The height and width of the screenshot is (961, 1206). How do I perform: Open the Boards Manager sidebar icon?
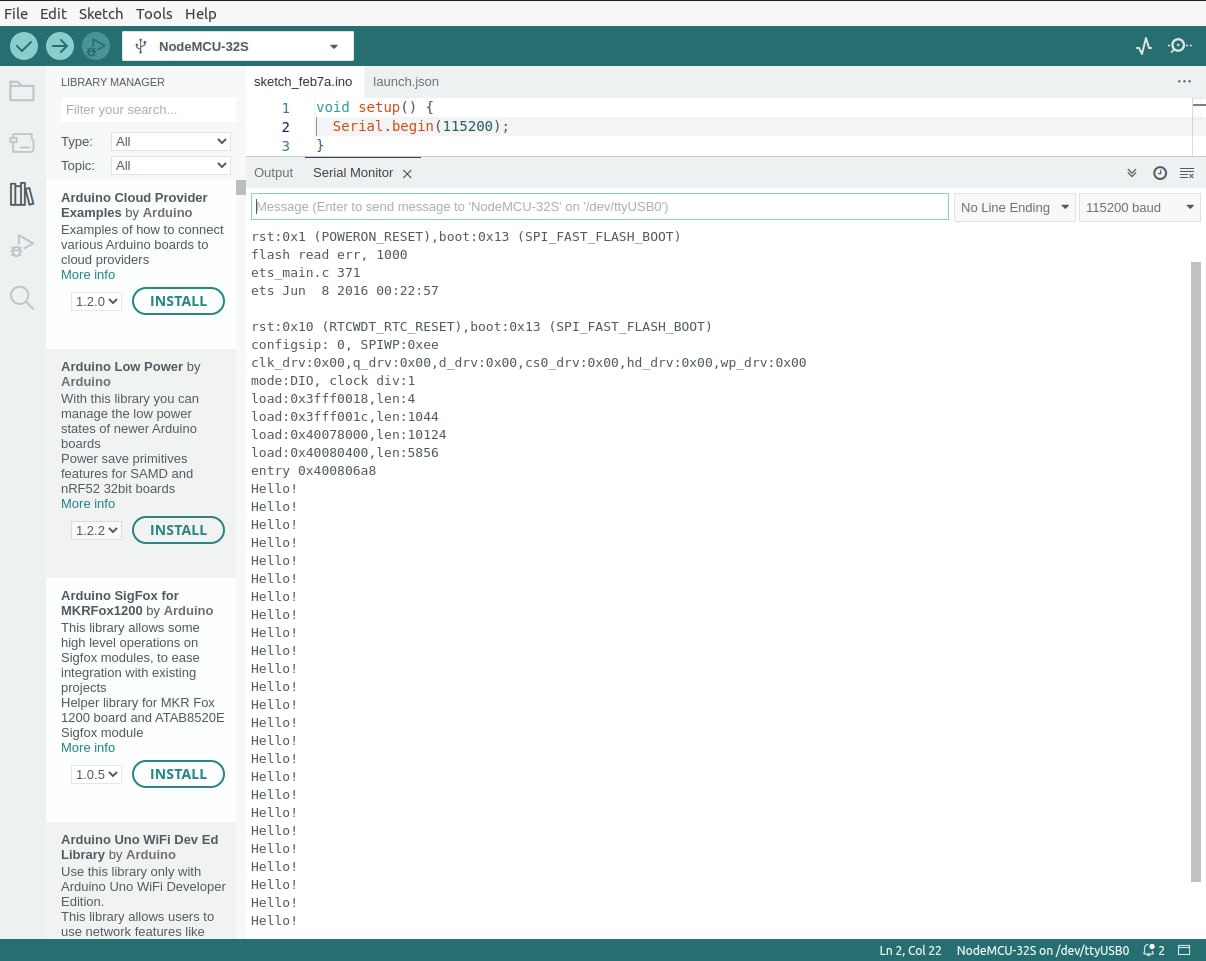pos(22,143)
